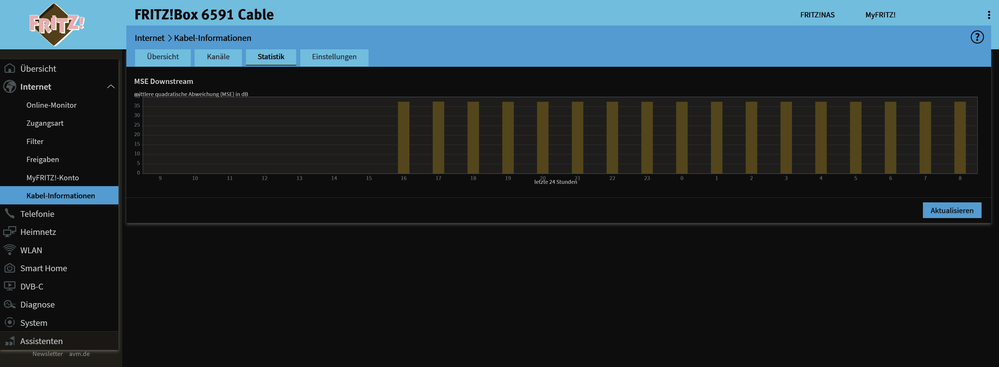Click the System icon
This screenshot has height=367, width=999.
[10, 322]
